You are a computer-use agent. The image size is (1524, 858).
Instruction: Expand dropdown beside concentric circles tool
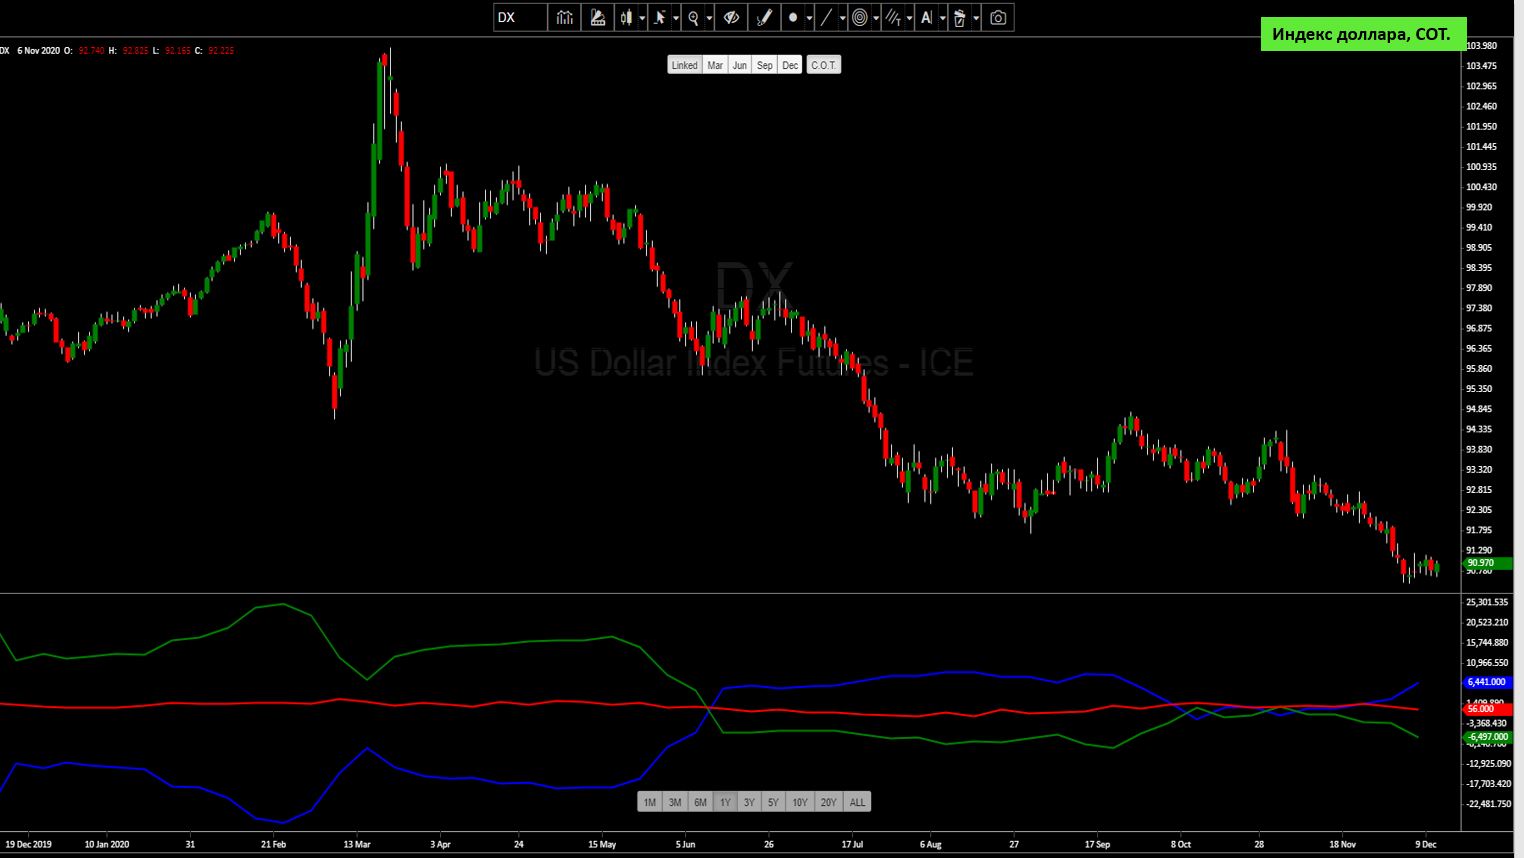tap(876, 18)
